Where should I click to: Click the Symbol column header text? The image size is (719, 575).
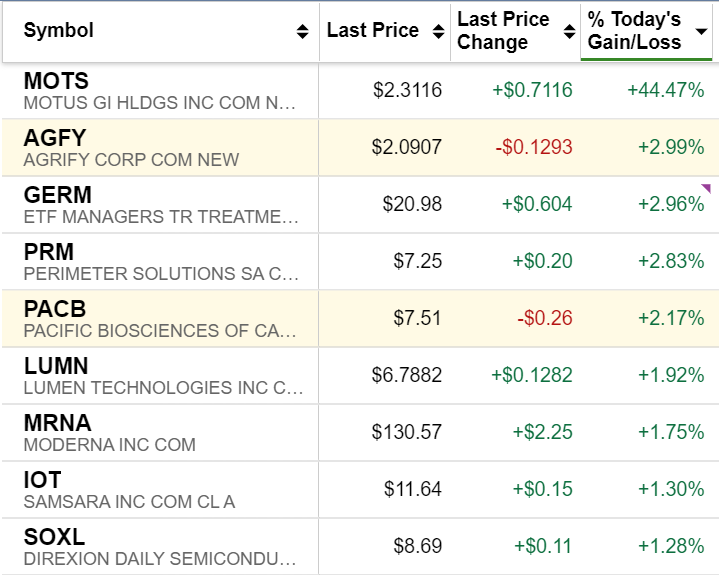click(59, 31)
